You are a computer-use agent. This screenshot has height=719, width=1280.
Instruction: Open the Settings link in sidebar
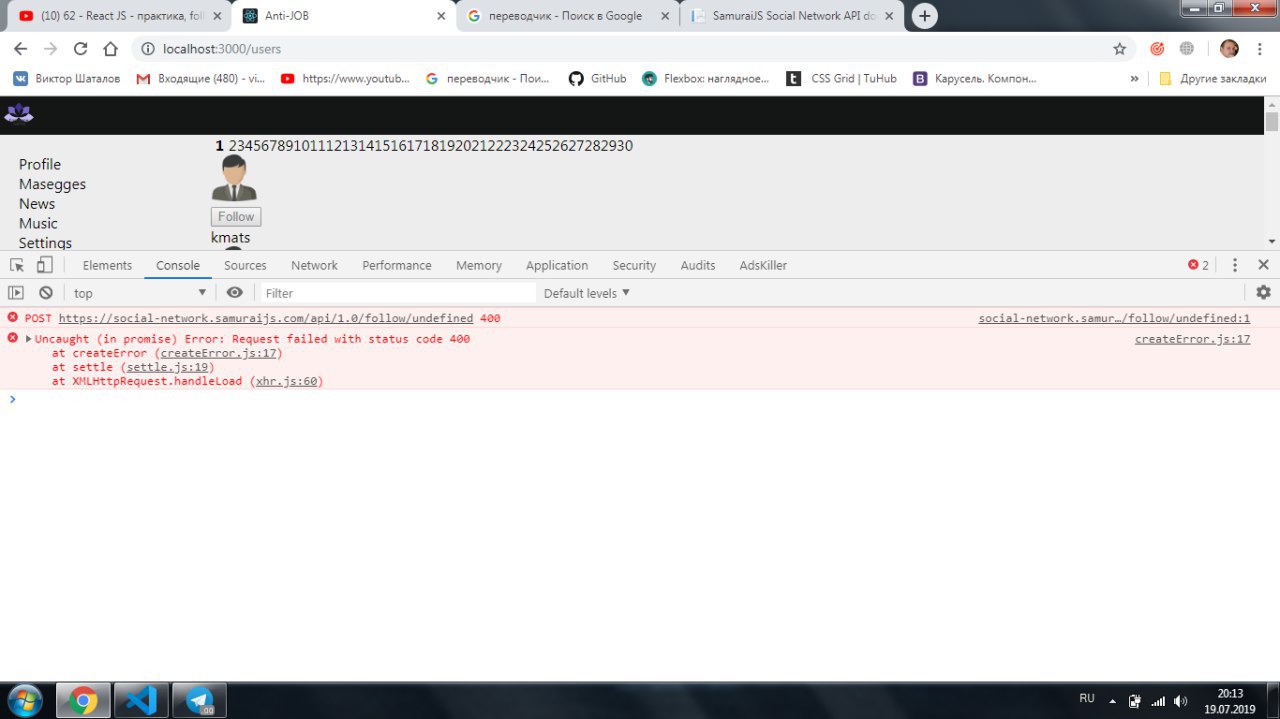pyautogui.click(x=45, y=243)
